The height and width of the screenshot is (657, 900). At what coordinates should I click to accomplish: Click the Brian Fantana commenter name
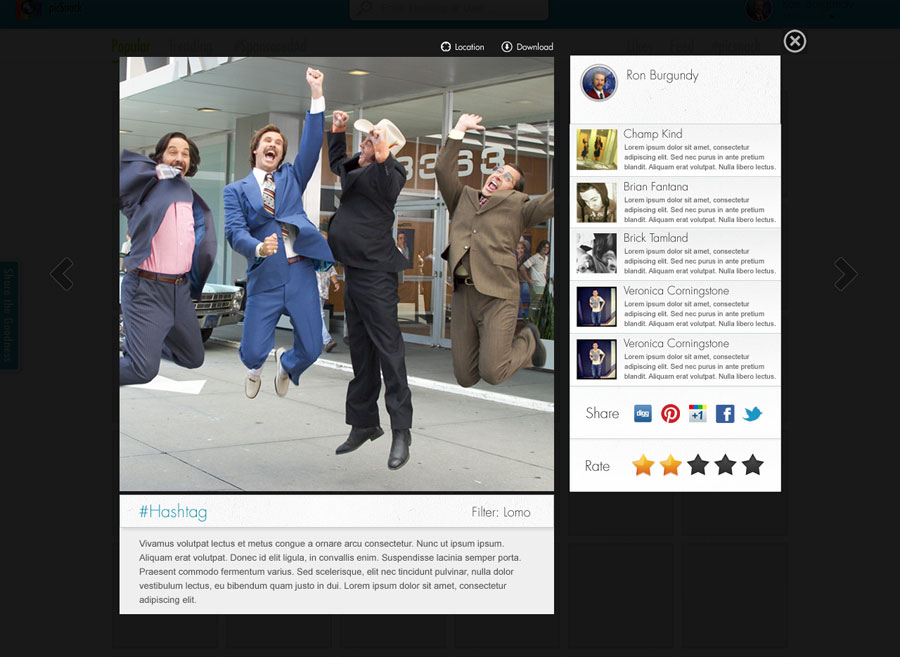point(655,186)
